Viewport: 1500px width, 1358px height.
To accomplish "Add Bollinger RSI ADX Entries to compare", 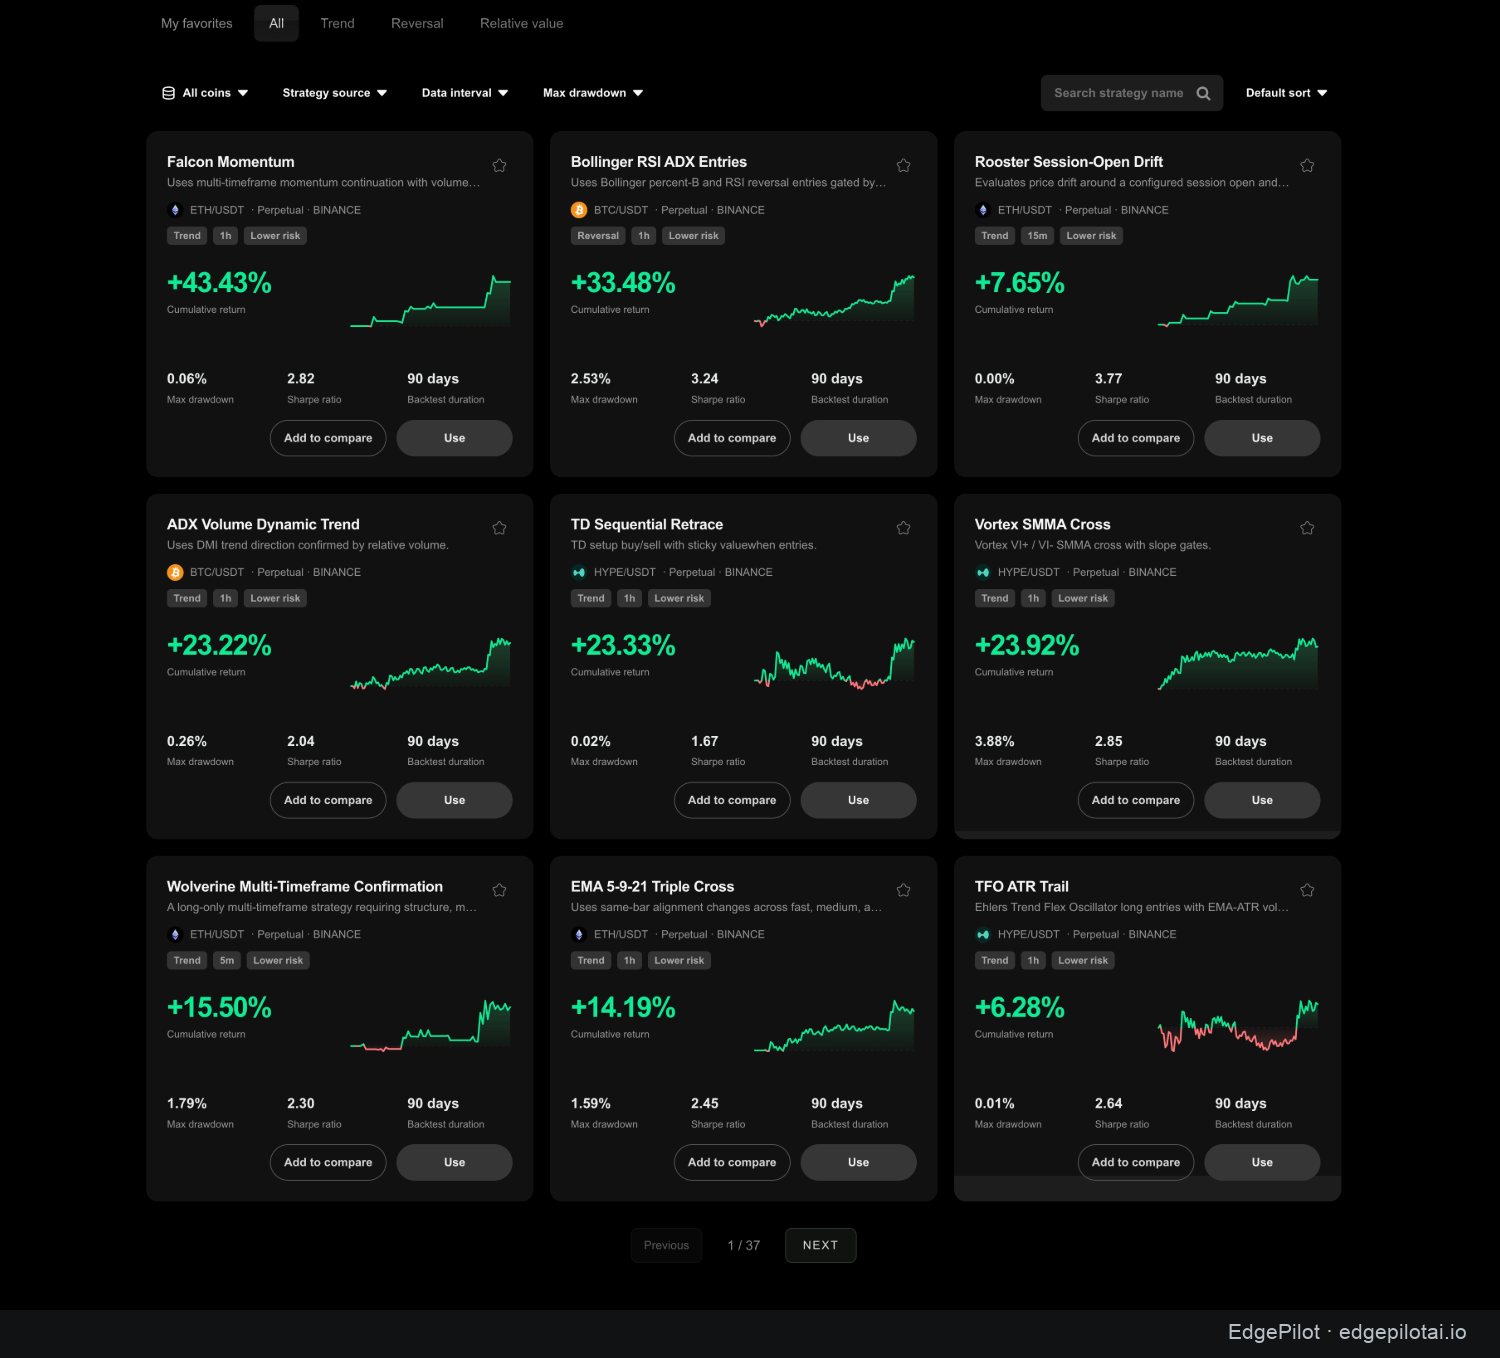I will click(x=732, y=438).
